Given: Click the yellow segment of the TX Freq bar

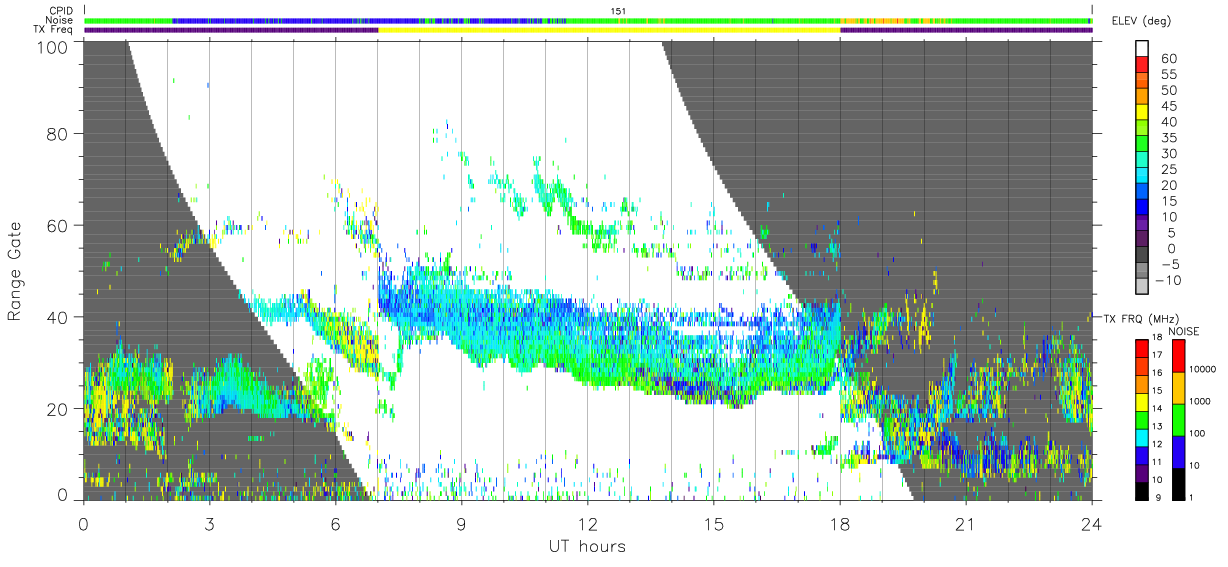Looking at the screenshot, I should [x=609, y=30].
